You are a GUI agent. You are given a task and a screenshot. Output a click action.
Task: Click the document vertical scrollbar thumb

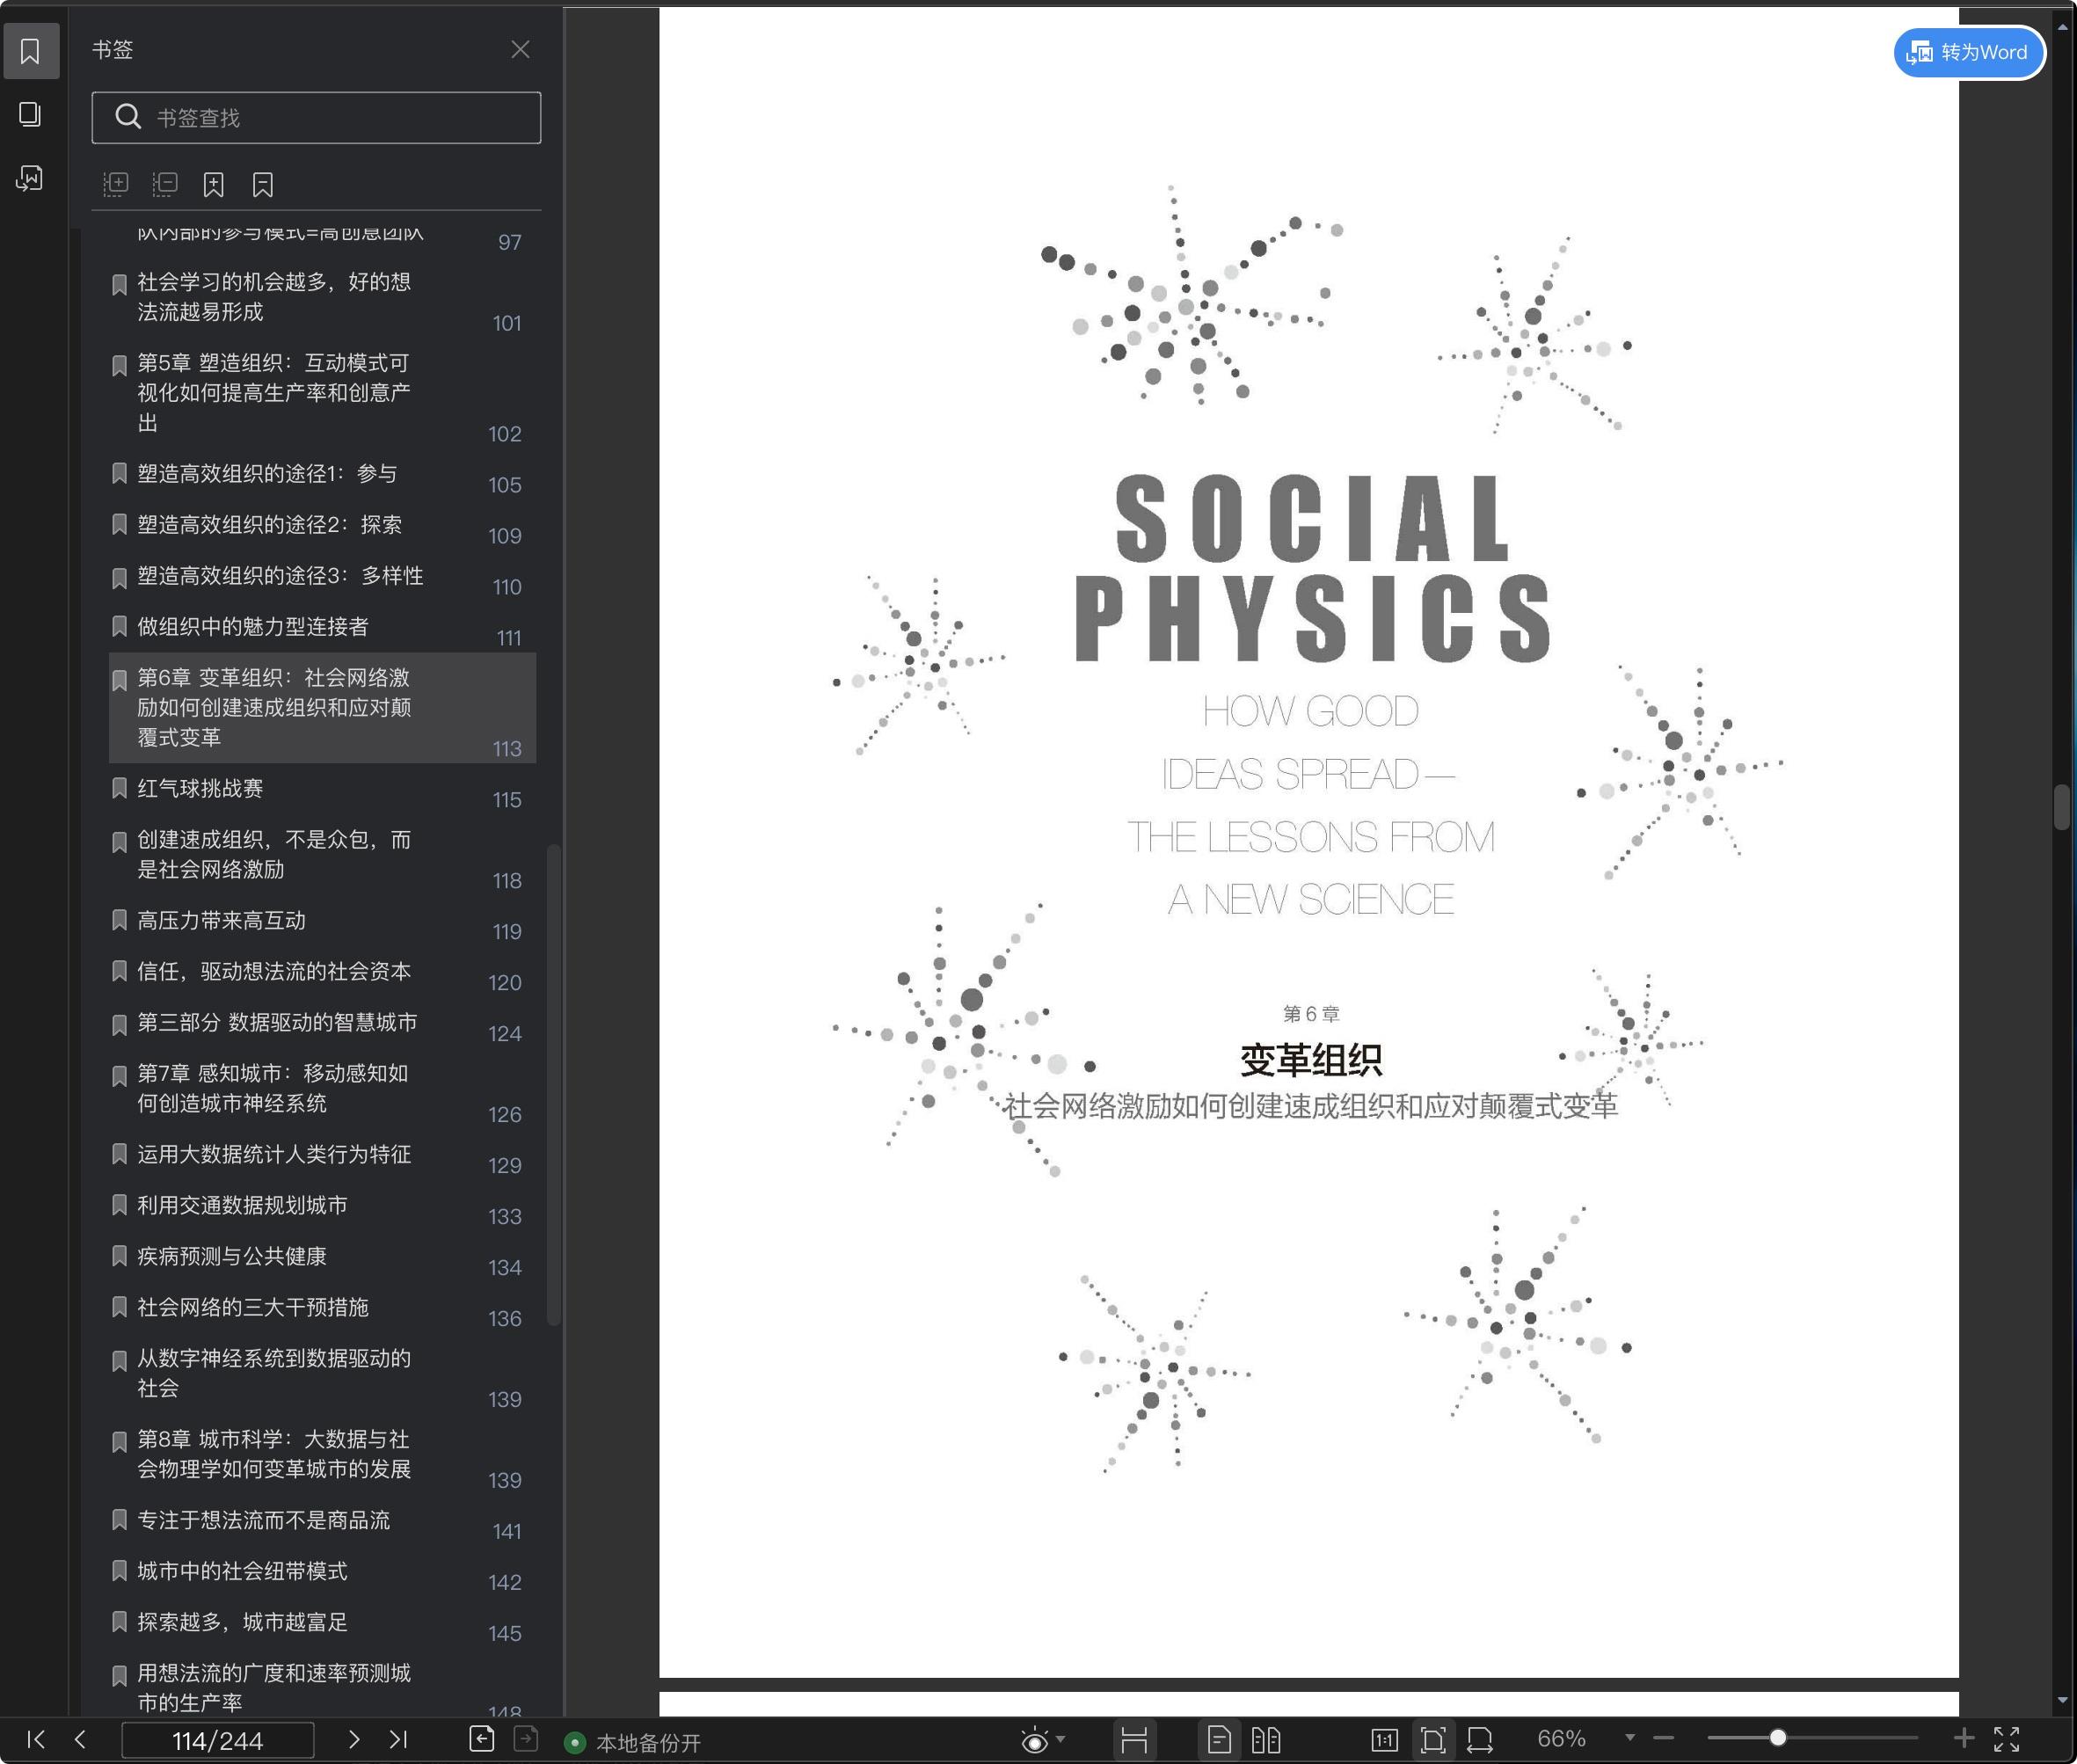coord(2062,808)
